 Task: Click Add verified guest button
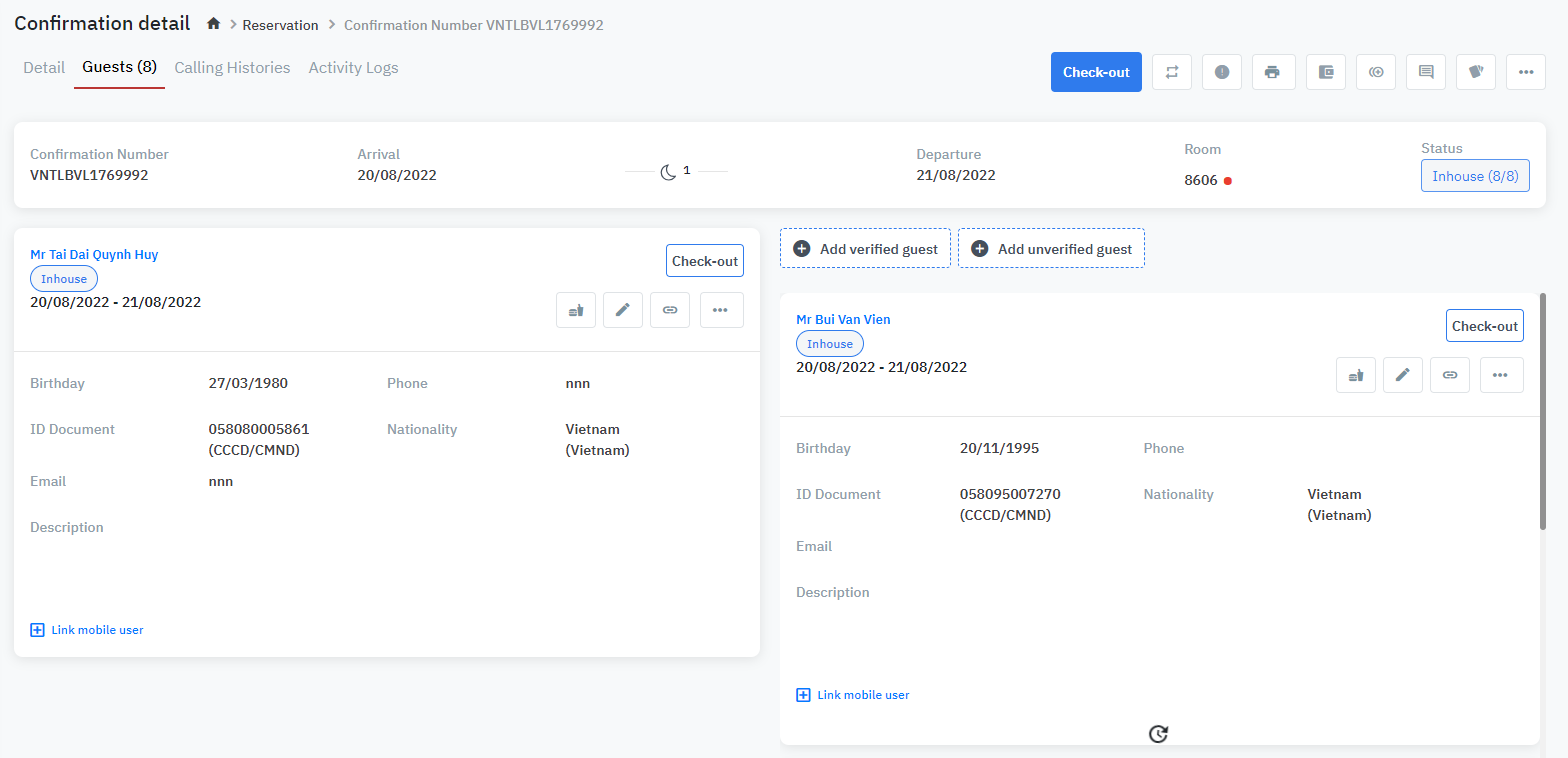(865, 249)
